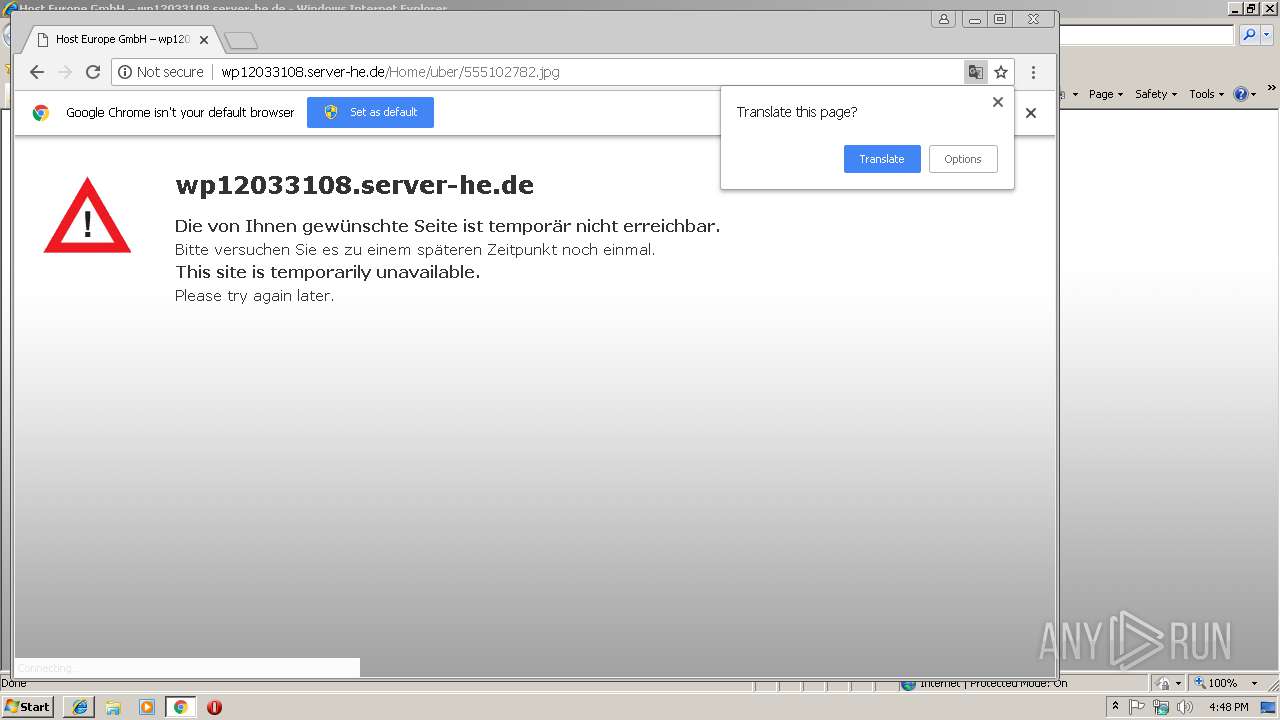
Task: Set Chrome as default browser
Action: (370, 112)
